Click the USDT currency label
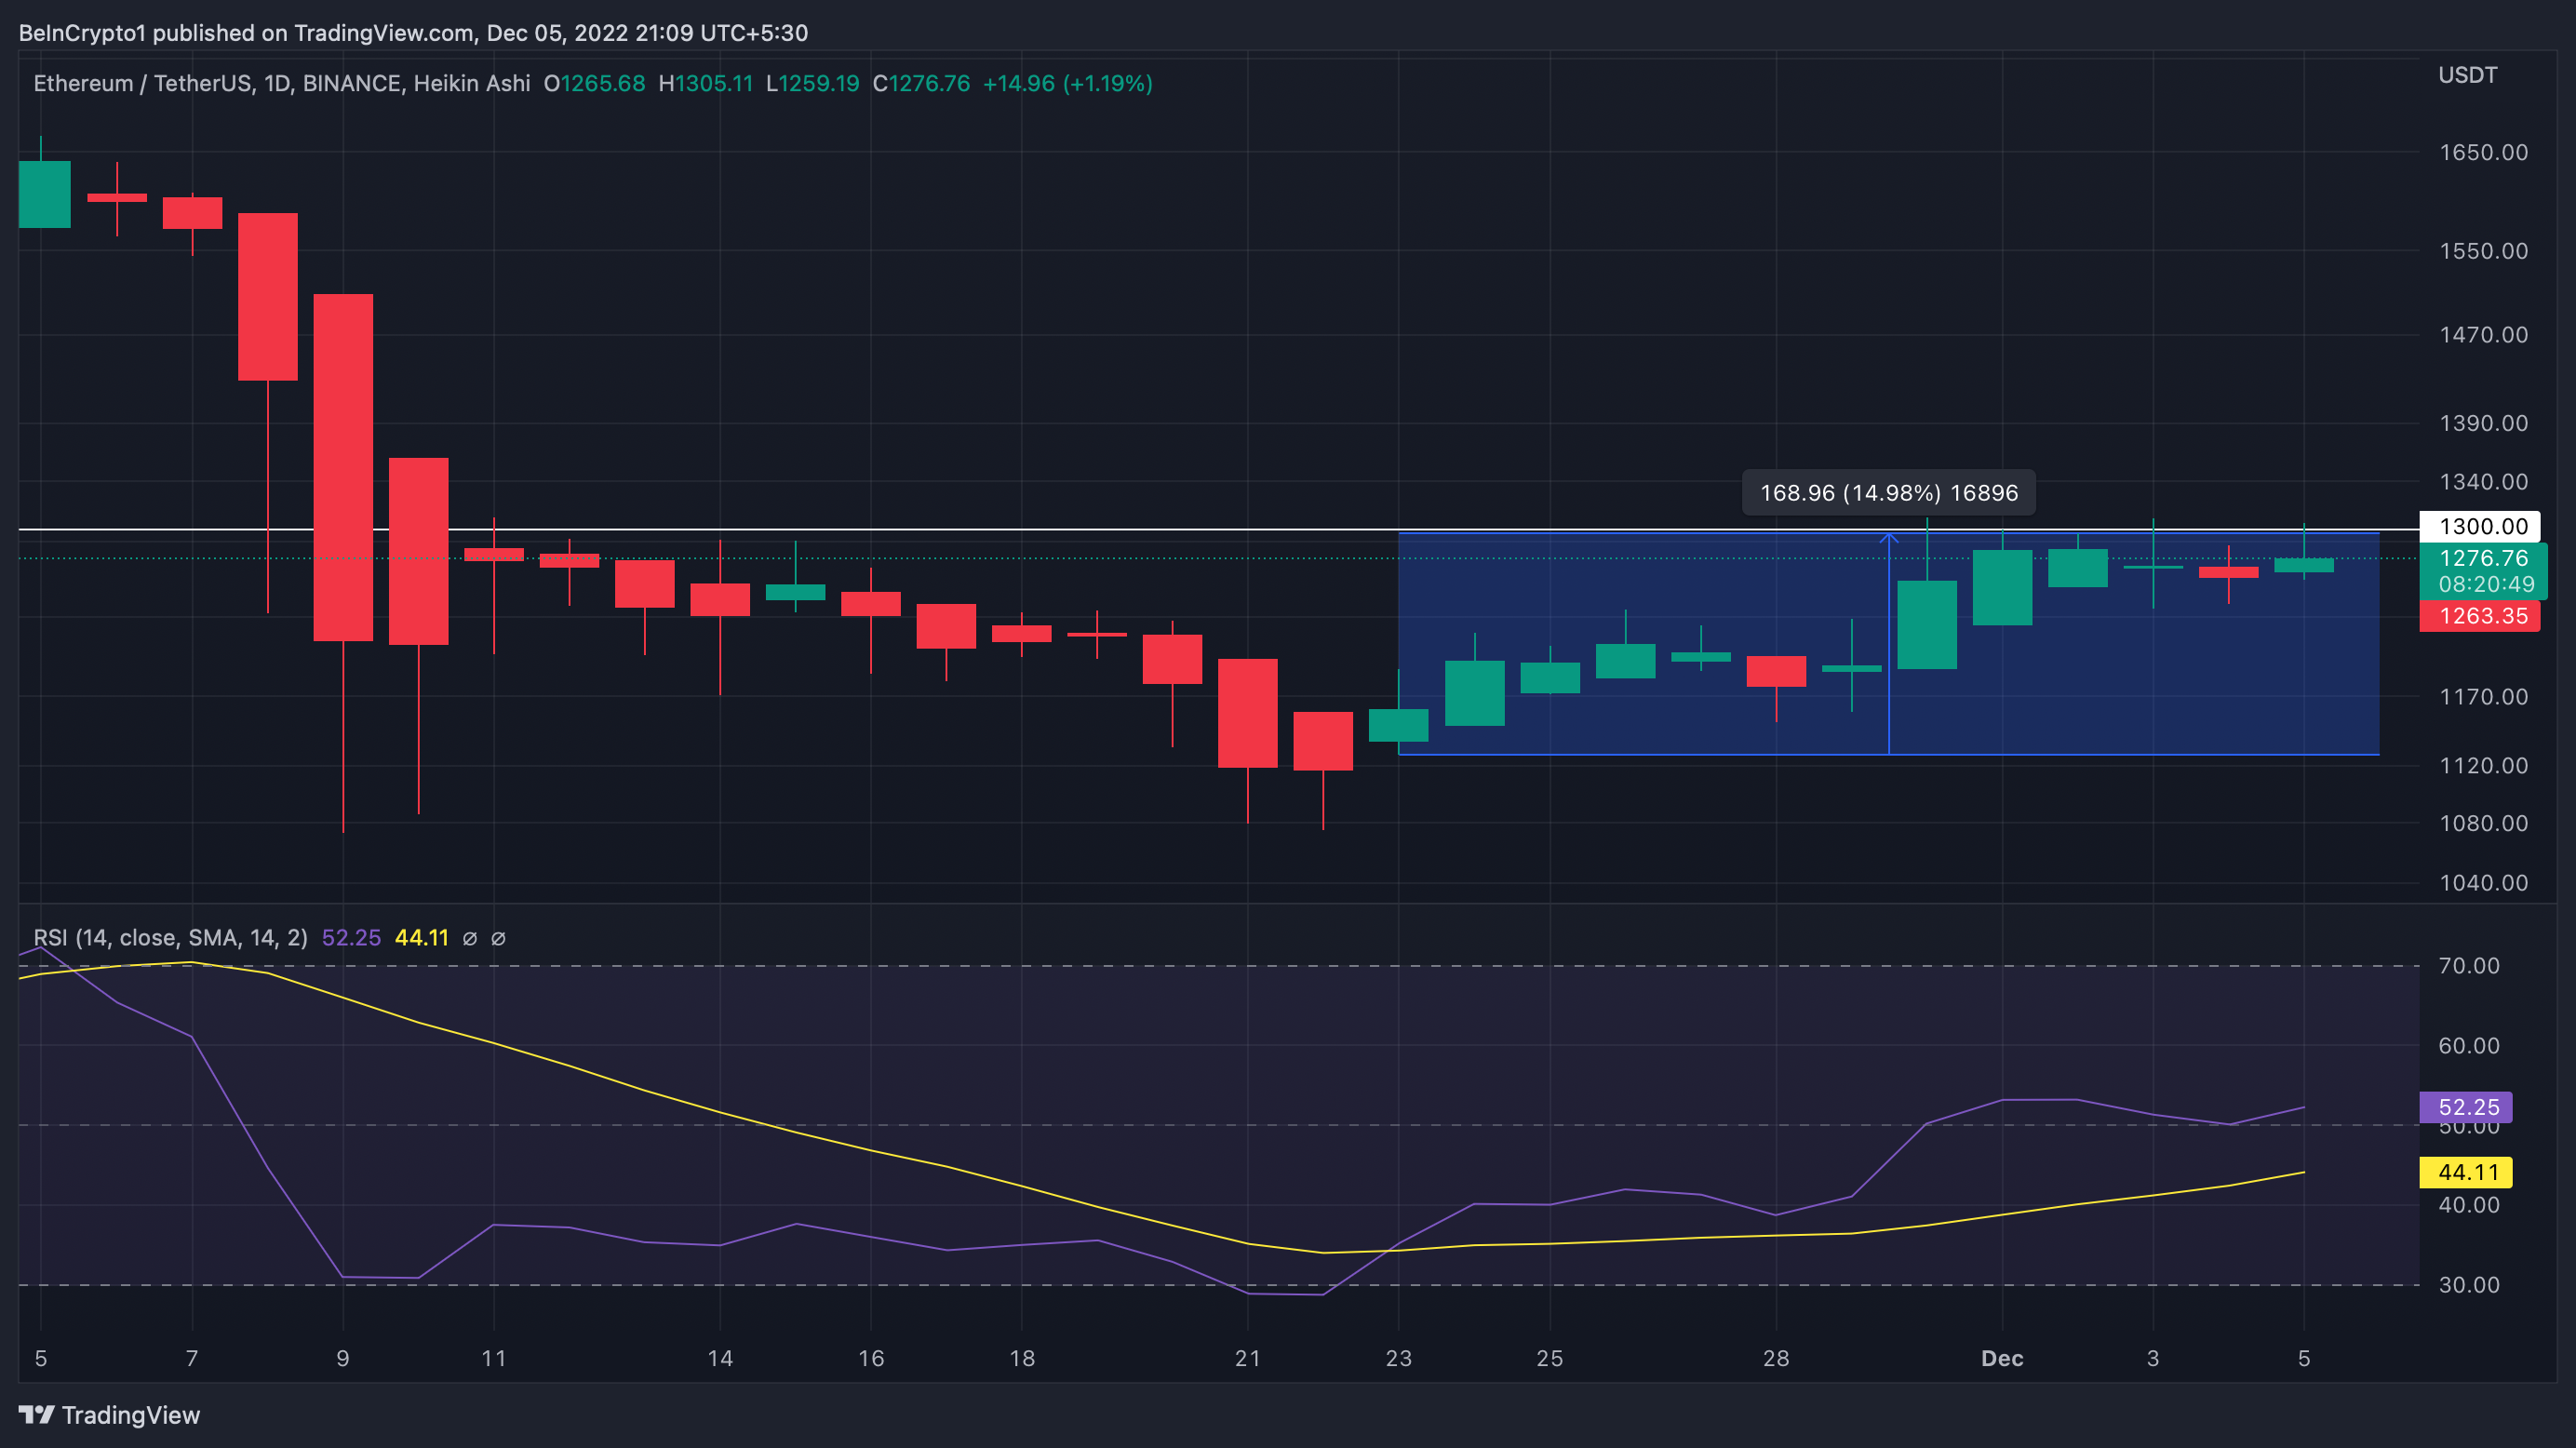 pyautogui.click(x=2466, y=75)
